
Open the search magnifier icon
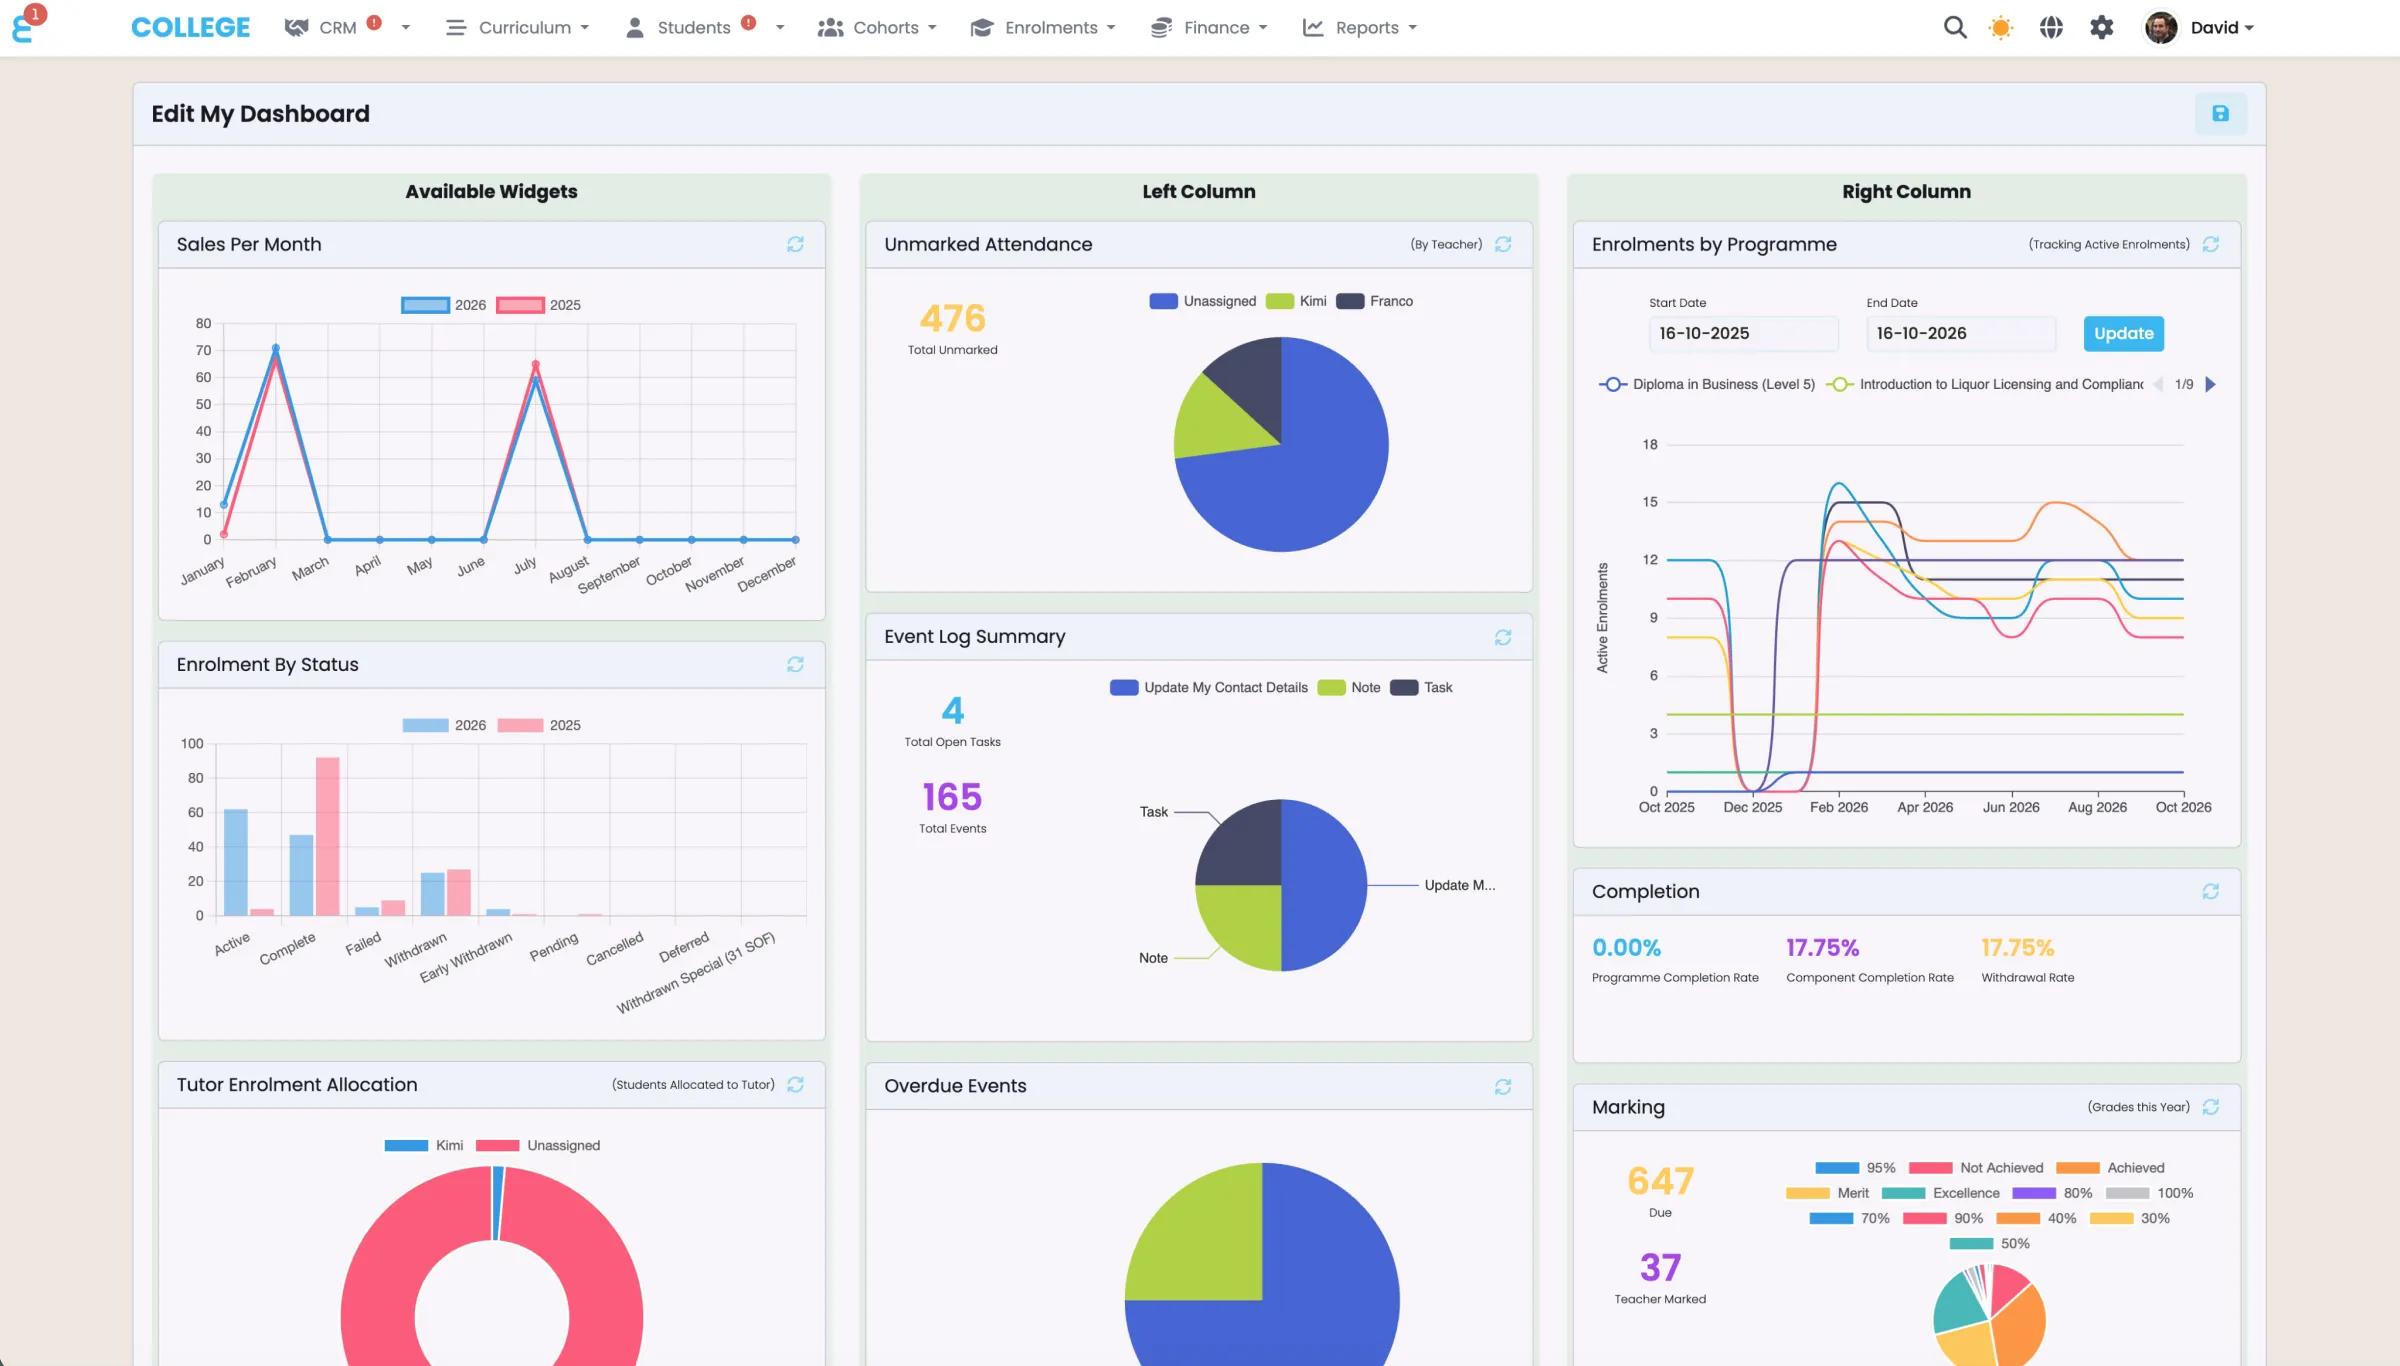pyautogui.click(x=1954, y=27)
